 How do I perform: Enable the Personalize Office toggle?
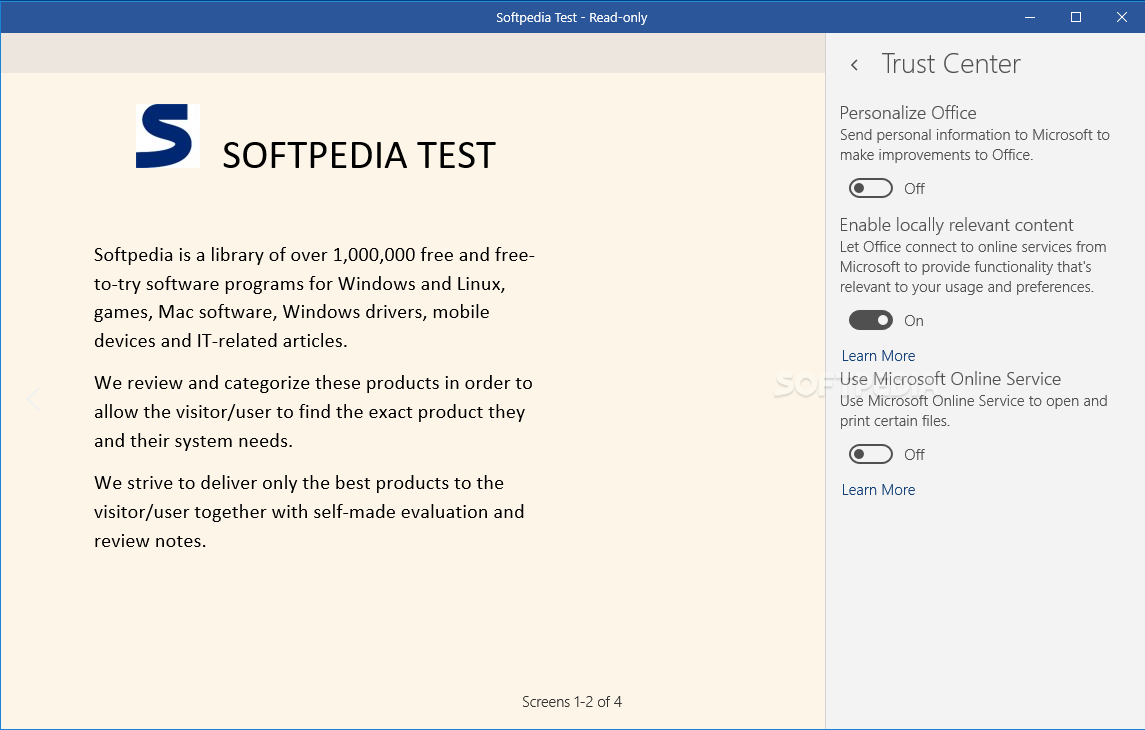click(x=870, y=188)
